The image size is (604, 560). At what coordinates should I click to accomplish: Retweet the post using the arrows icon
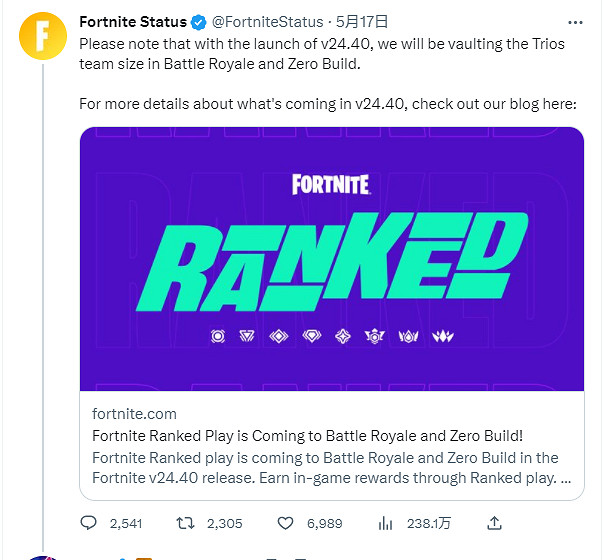point(186,522)
